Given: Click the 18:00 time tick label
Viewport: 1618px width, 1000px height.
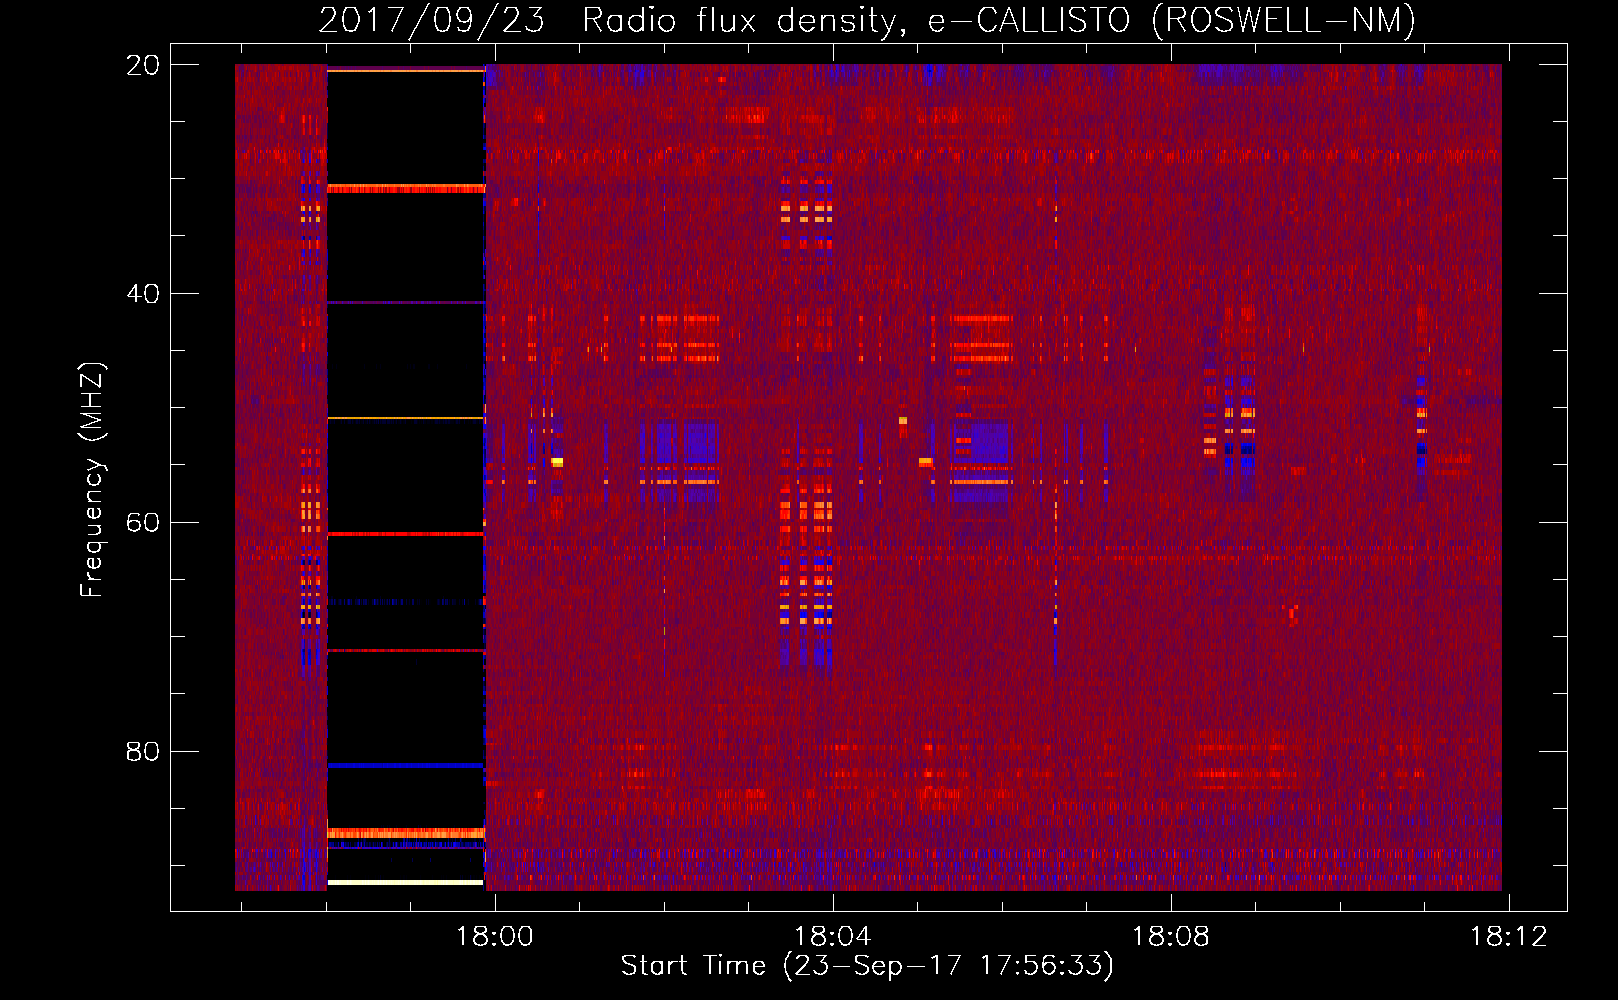Looking at the screenshot, I should pos(495,936).
